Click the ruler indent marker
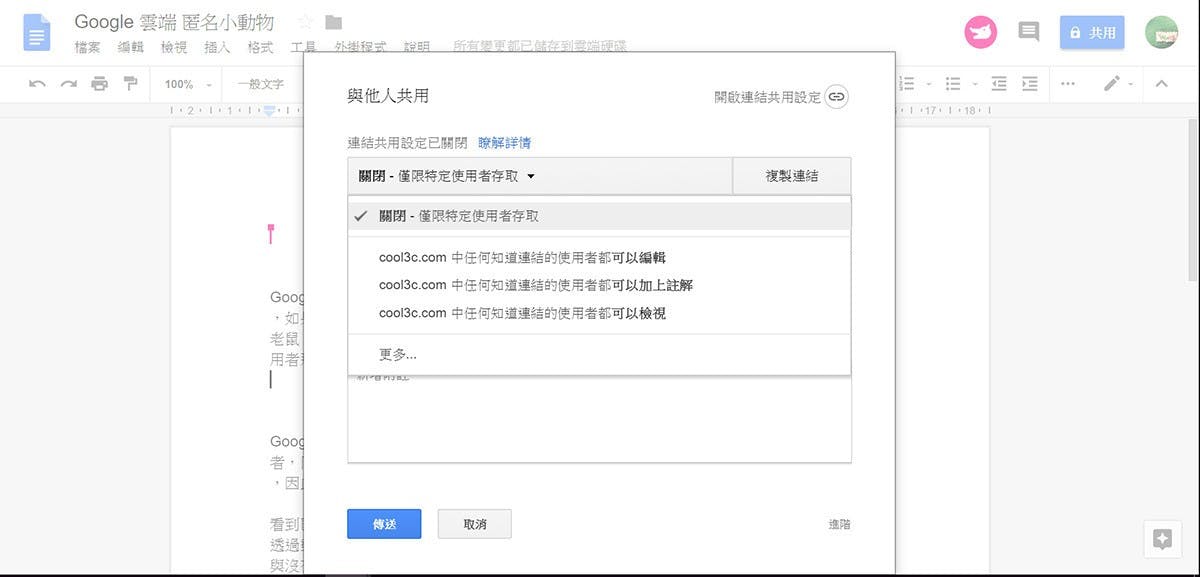1200x577 pixels. click(269, 111)
